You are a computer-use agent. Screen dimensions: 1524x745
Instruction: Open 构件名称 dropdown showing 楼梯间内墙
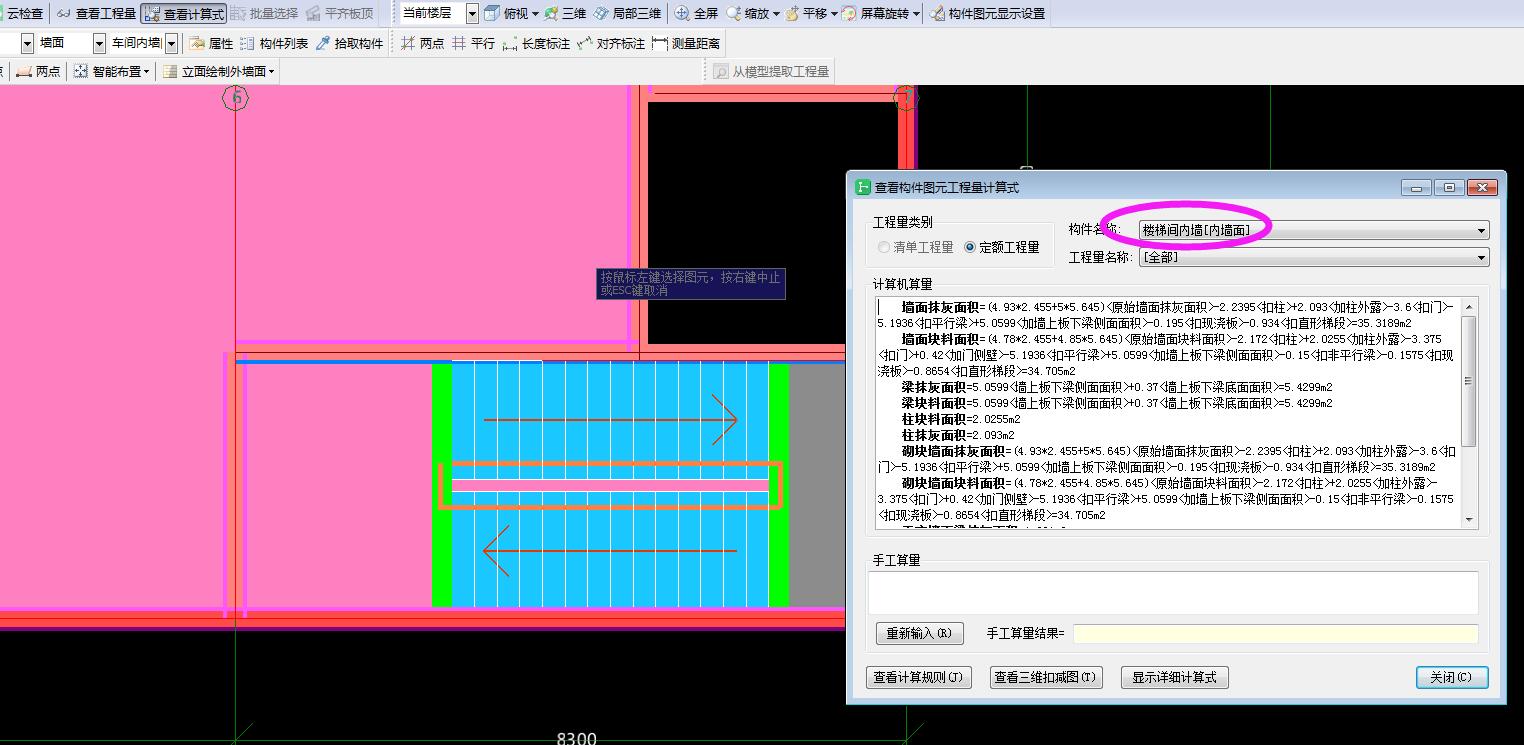[x=1314, y=230]
